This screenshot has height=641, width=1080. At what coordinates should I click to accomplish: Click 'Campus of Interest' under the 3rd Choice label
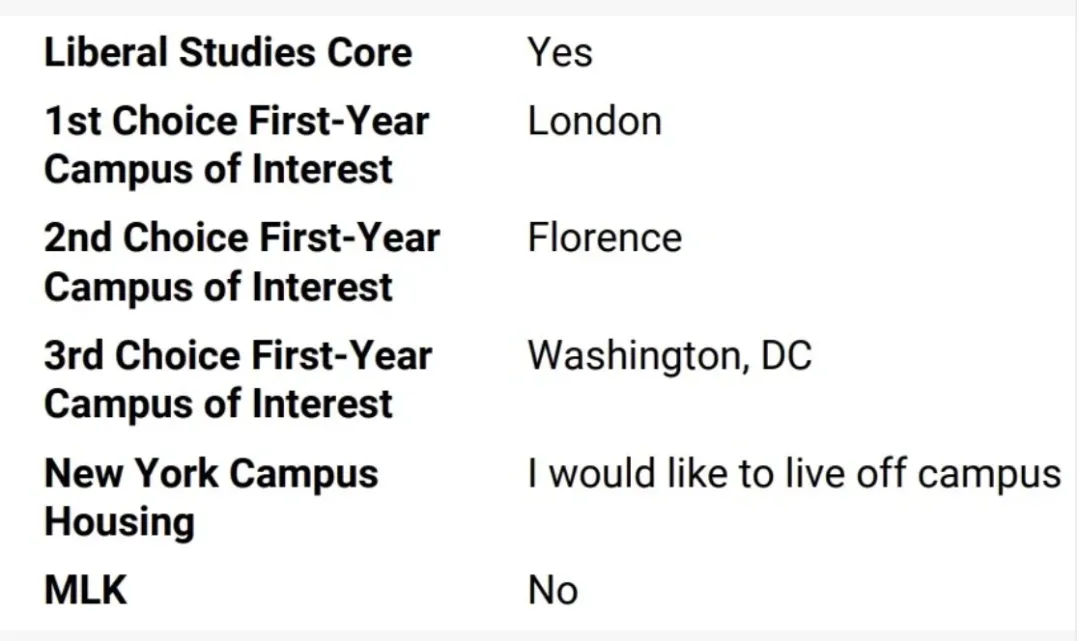tap(218, 404)
